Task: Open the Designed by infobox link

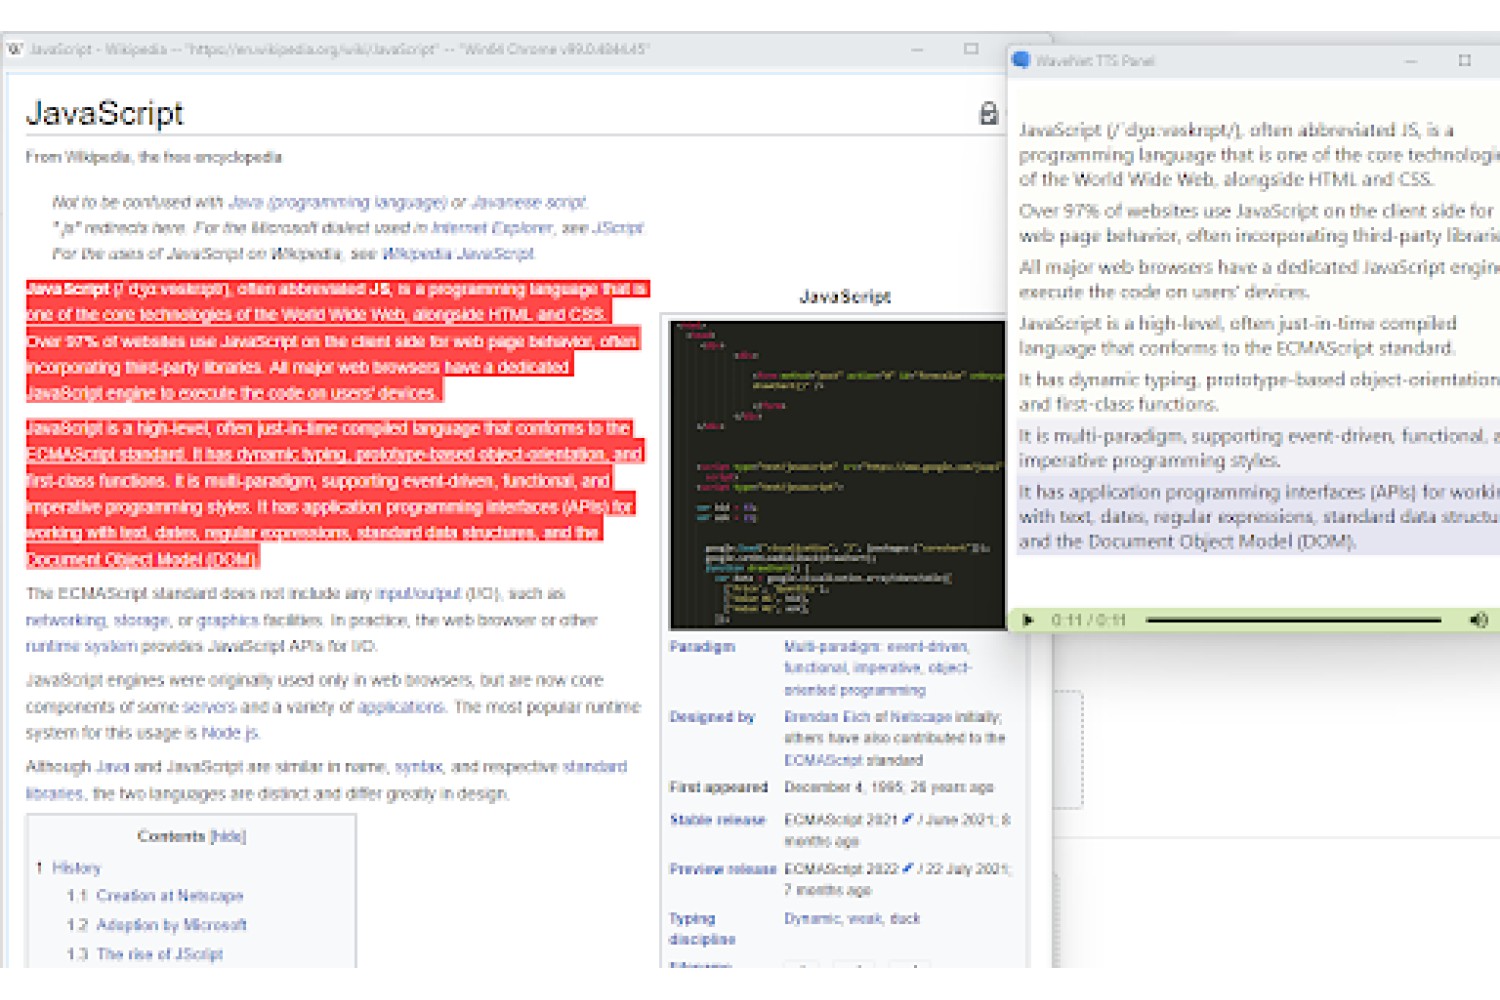Action: tap(712, 717)
